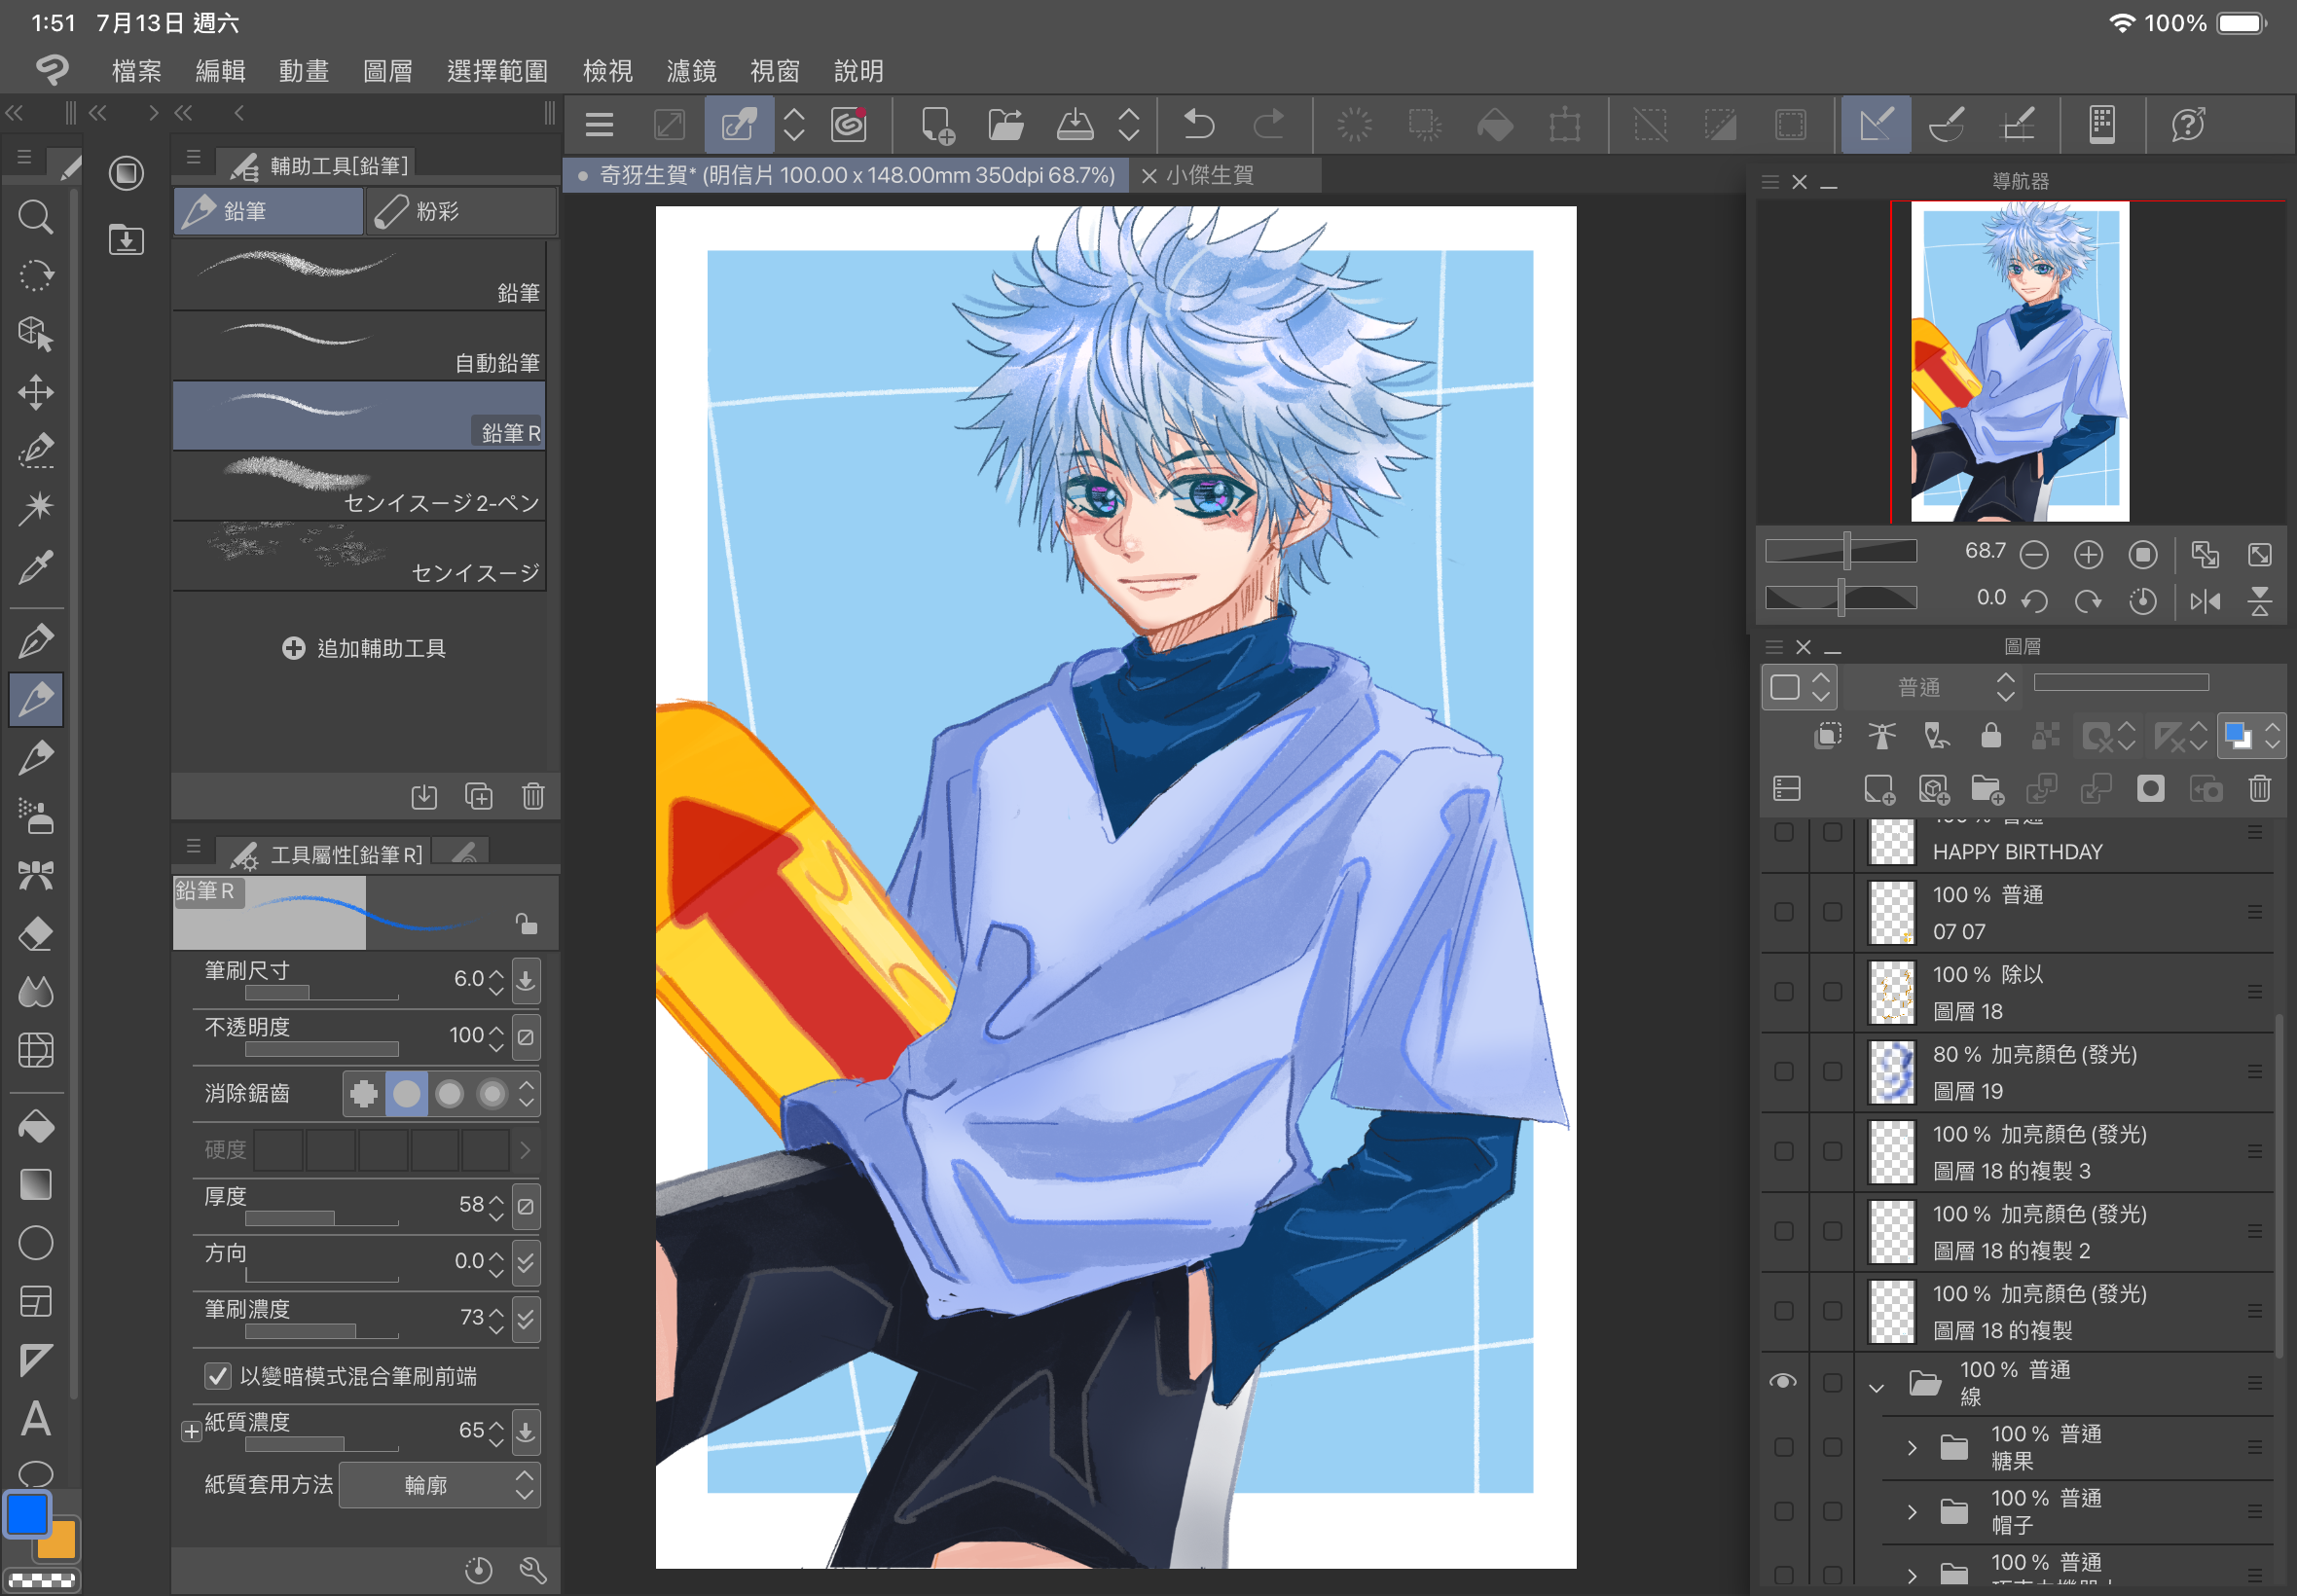The image size is (2297, 1596).
Task: Flip canvas horizontally in navigator
Action: [x=2205, y=601]
